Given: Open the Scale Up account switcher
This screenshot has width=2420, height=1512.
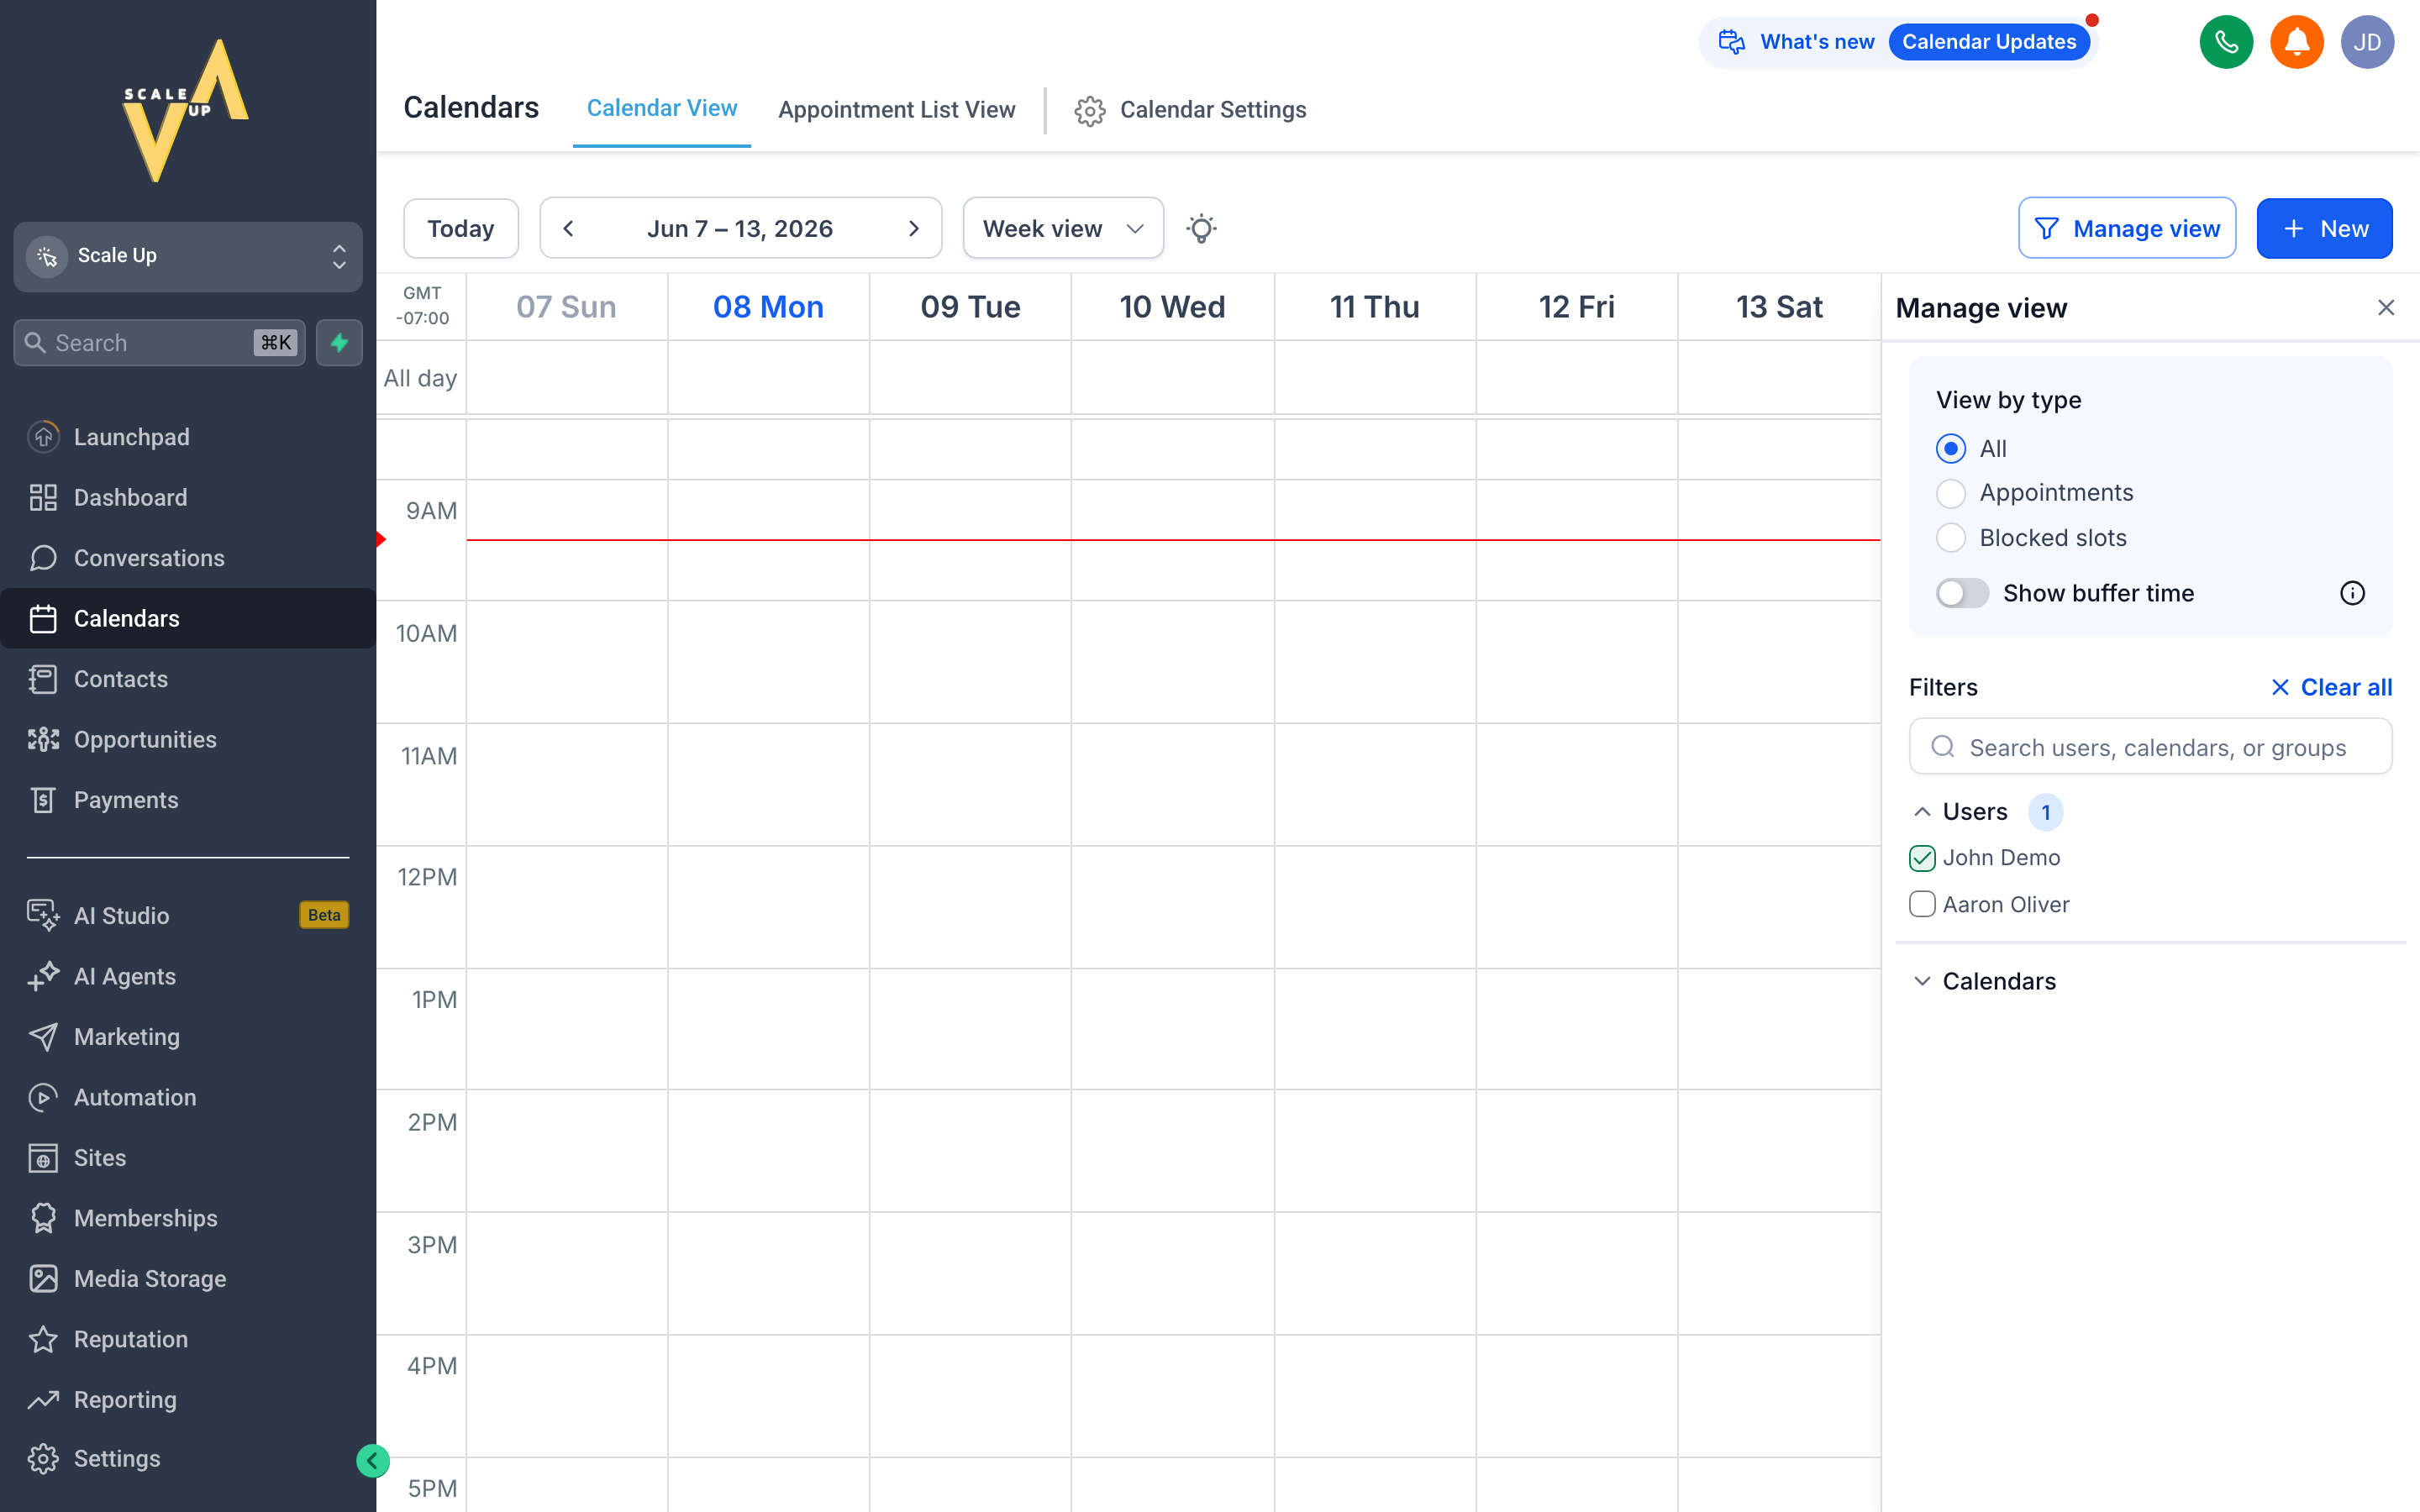Looking at the screenshot, I should click(x=188, y=256).
